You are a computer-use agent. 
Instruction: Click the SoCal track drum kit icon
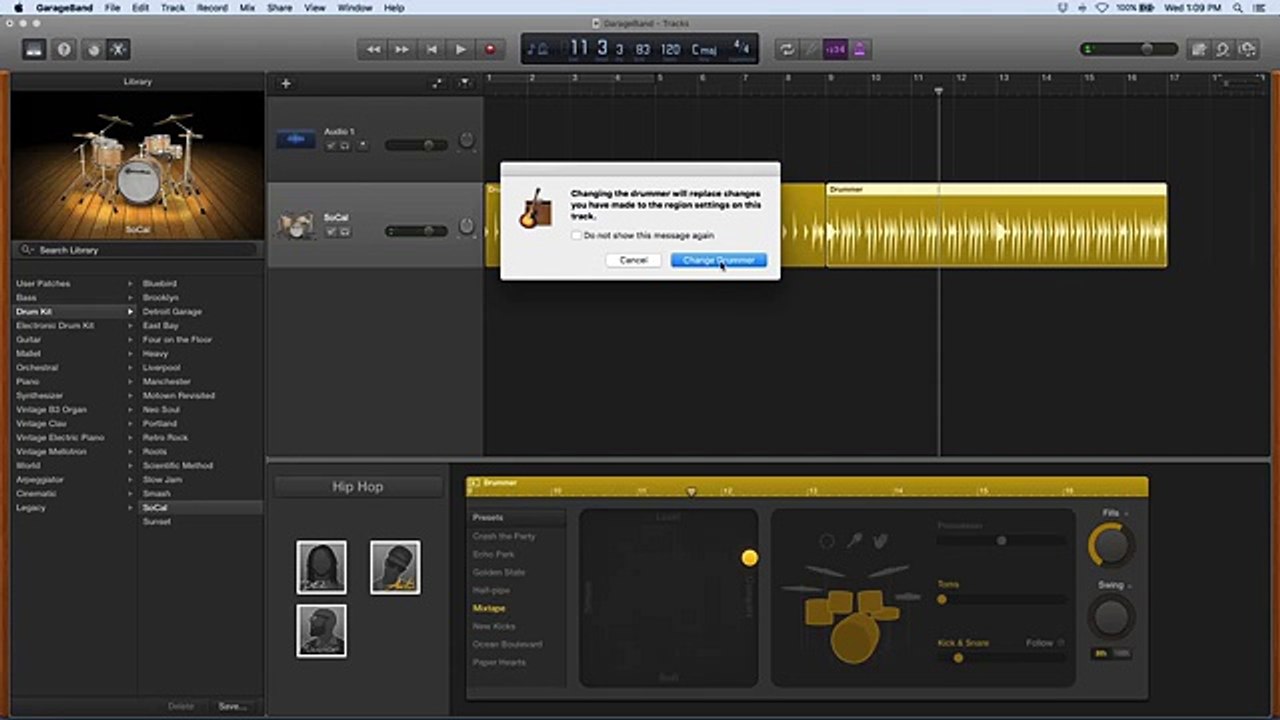tap(296, 225)
